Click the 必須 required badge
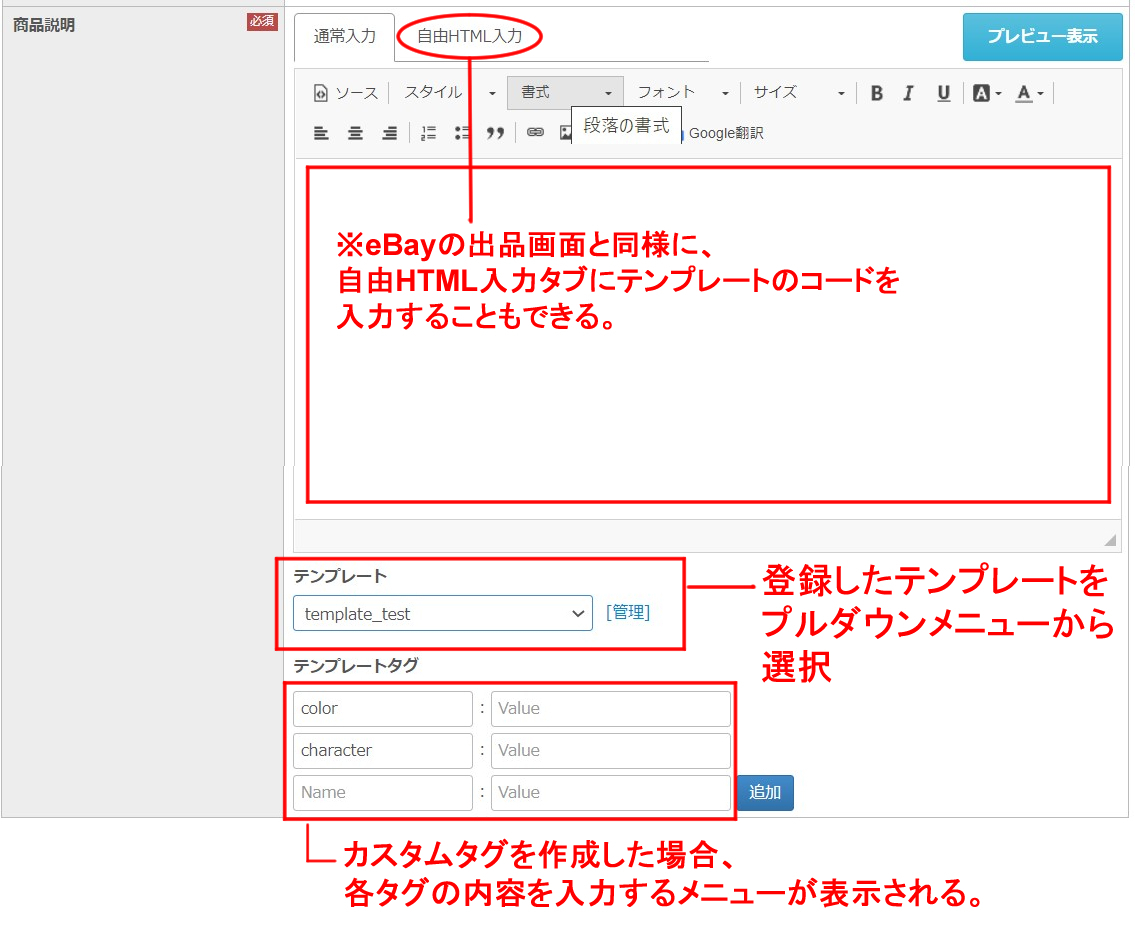1135x930 pixels. click(x=262, y=22)
